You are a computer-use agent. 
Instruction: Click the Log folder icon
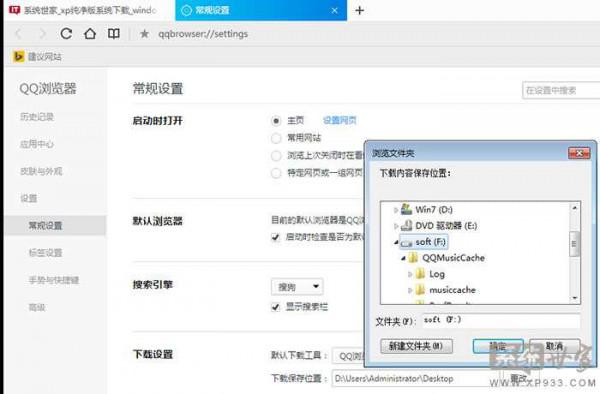(x=420, y=274)
